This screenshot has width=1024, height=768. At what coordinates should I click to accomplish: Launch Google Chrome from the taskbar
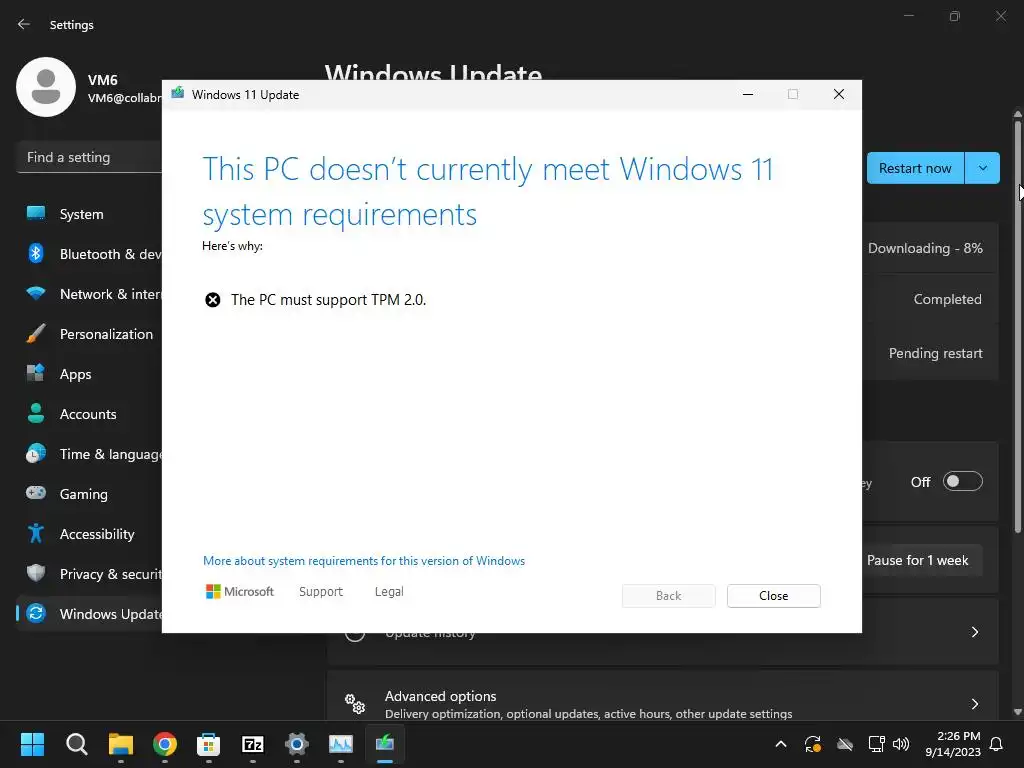[165, 744]
